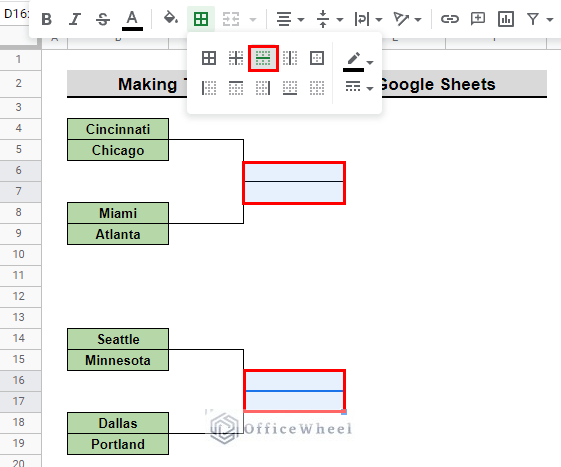The height and width of the screenshot is (467, 561).
Task: Apply vertical borders option
Action: coord(290,58)
